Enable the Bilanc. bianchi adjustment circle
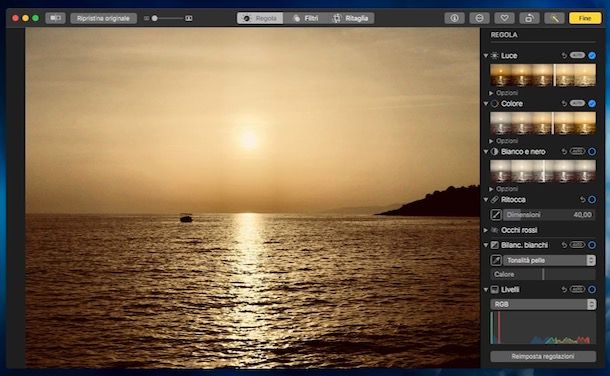 [x=592, y=245]
